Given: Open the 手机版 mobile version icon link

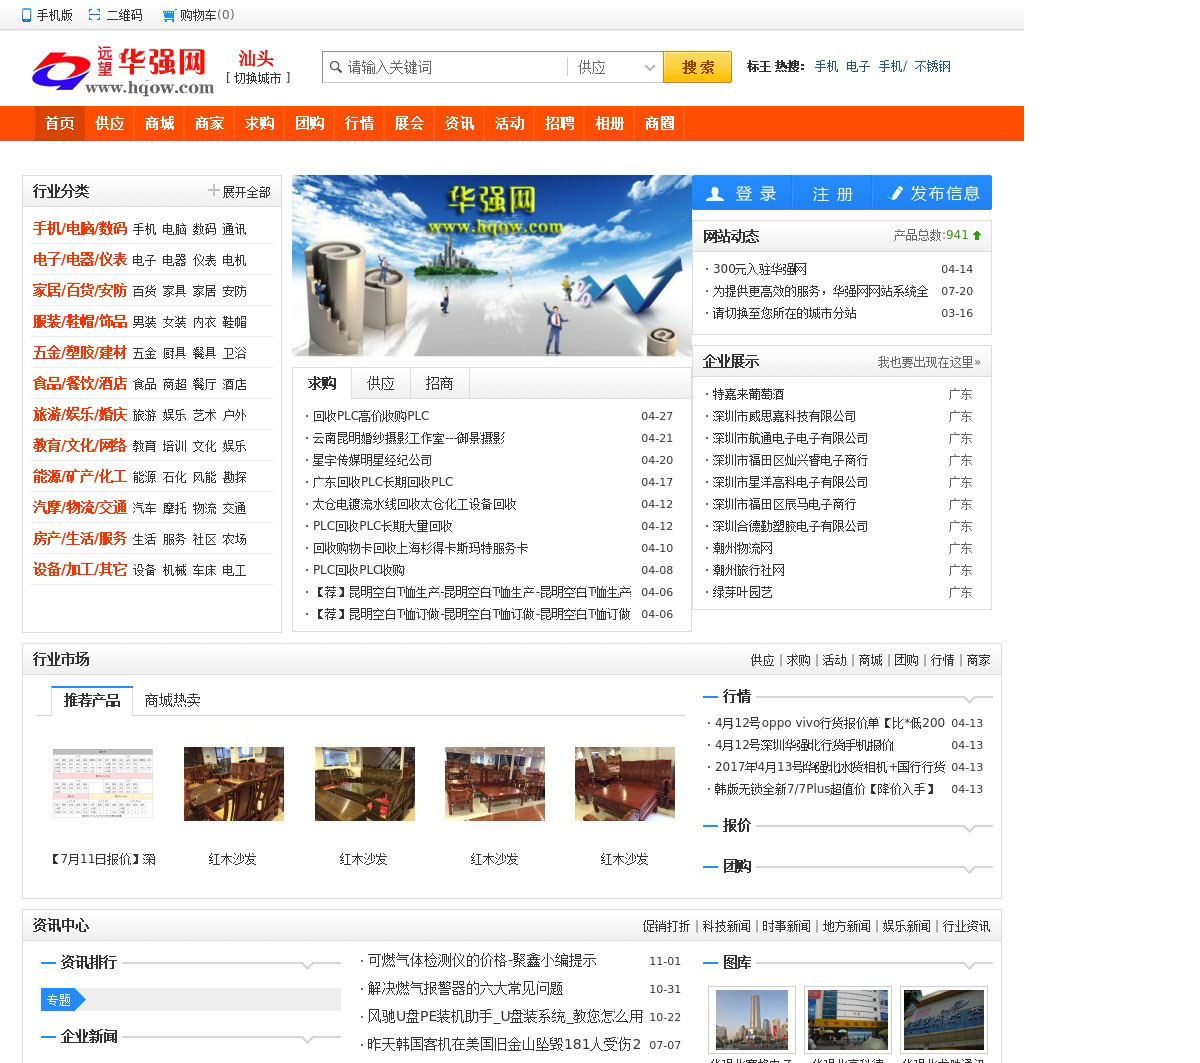Looking at the screenshot, I should click(46, 15).
